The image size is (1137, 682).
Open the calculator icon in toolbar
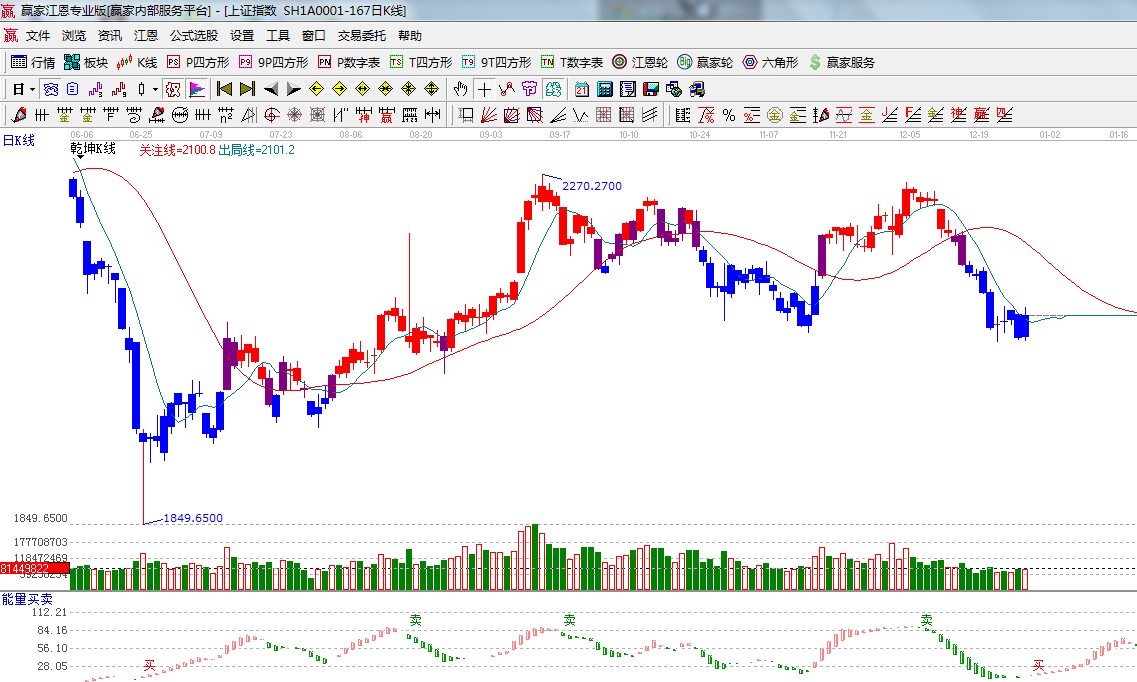tap(604, 89)
